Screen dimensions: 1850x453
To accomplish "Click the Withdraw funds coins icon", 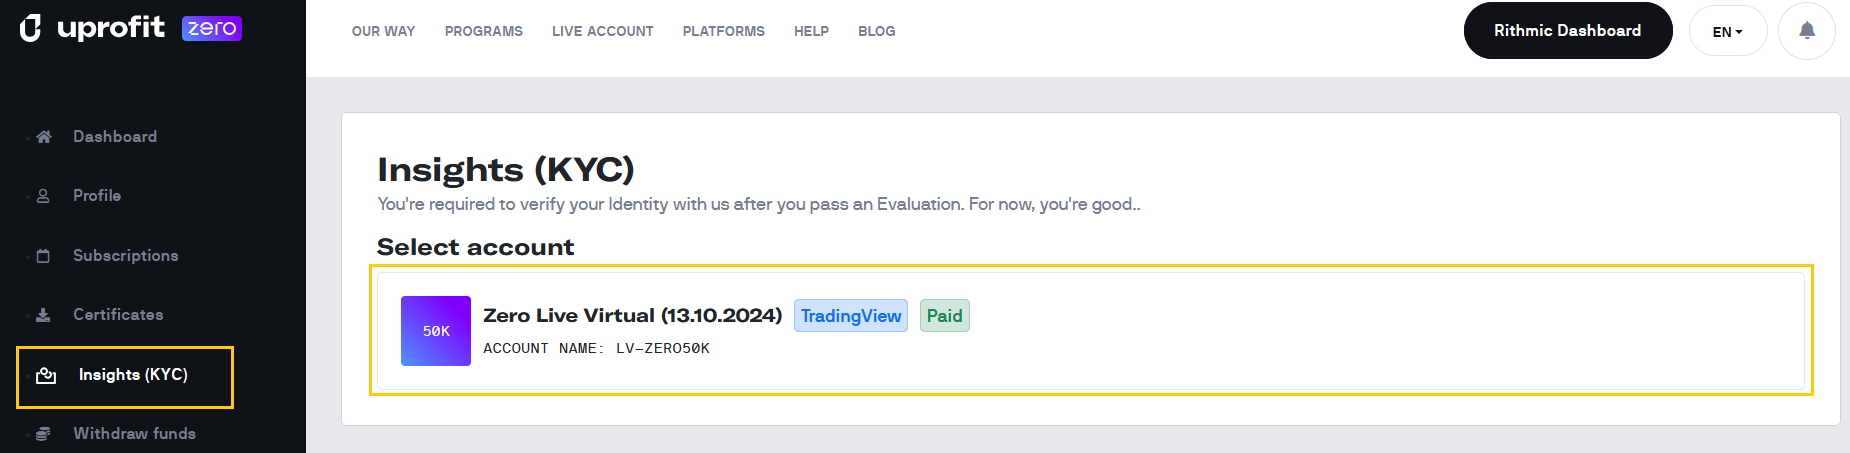I will [43, 434].
